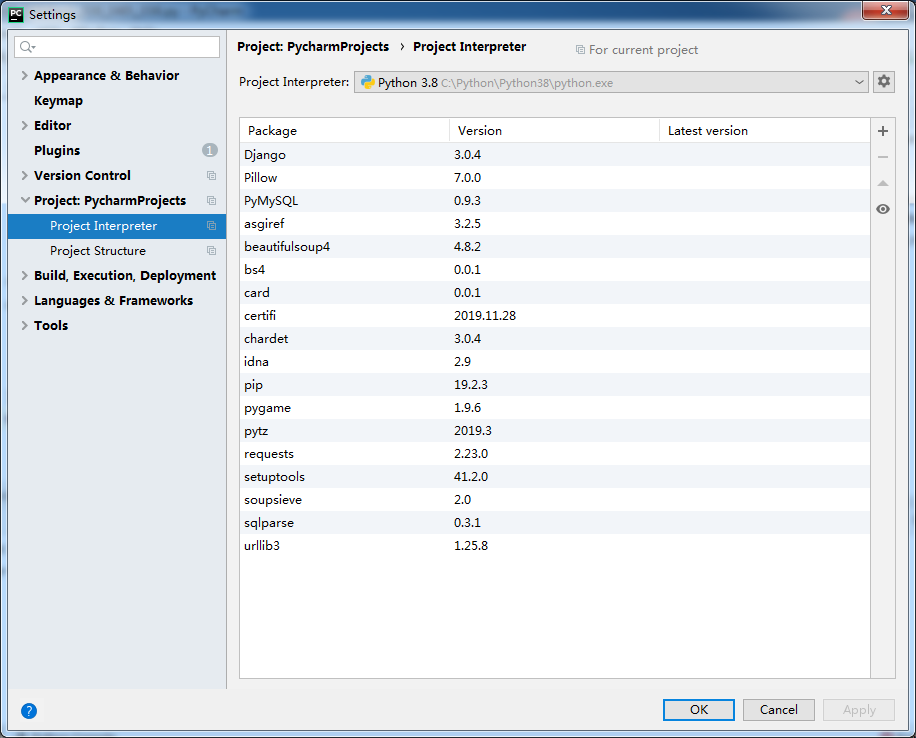Viewport: 916px width, 738px height.
Task: Click the Version column header
Action: coord(554,130)
